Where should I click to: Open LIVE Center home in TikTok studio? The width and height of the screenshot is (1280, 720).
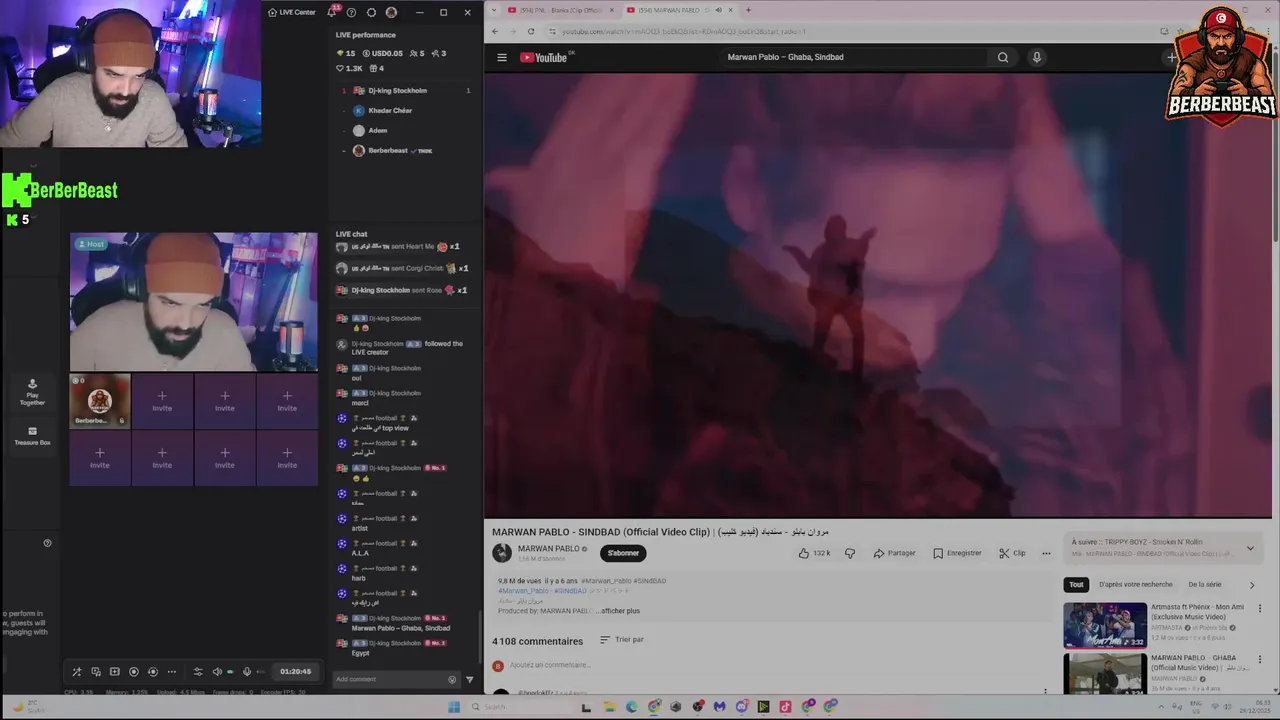(291, 12)
